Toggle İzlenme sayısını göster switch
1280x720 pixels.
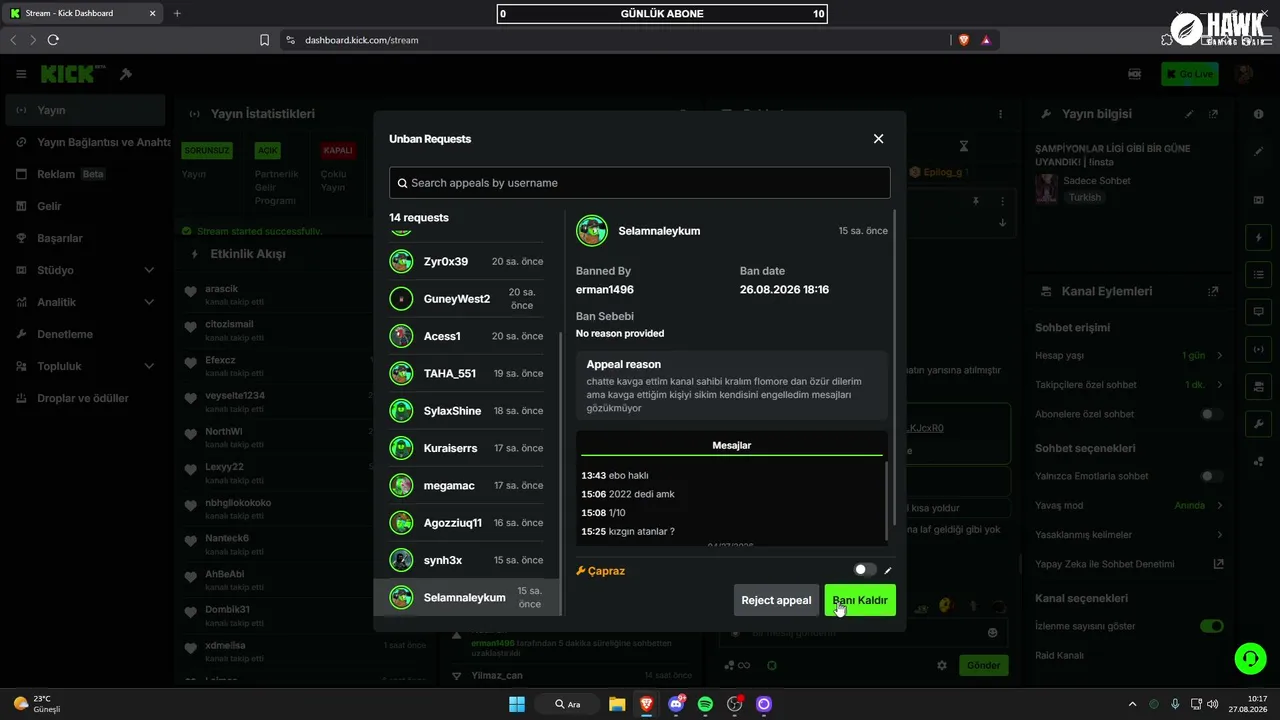[x=1211, y=626]
